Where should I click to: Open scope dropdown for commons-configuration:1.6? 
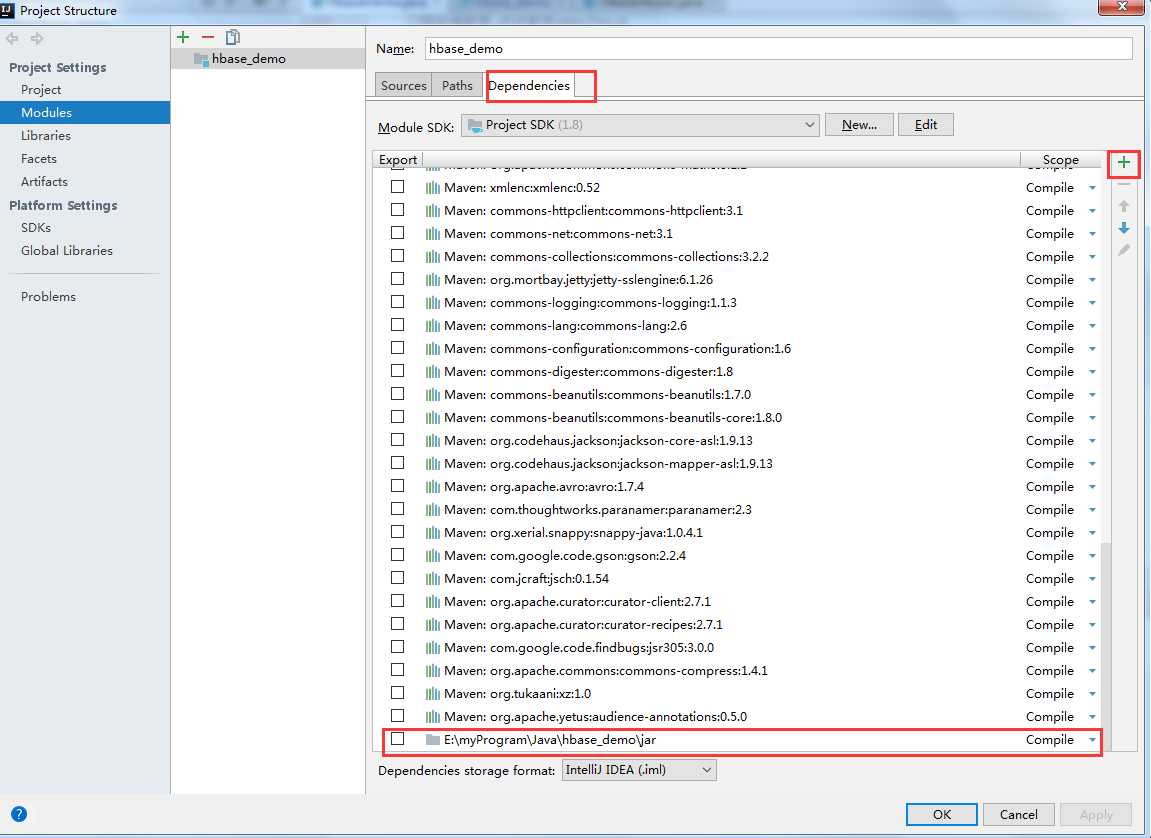coord(1092,349)
